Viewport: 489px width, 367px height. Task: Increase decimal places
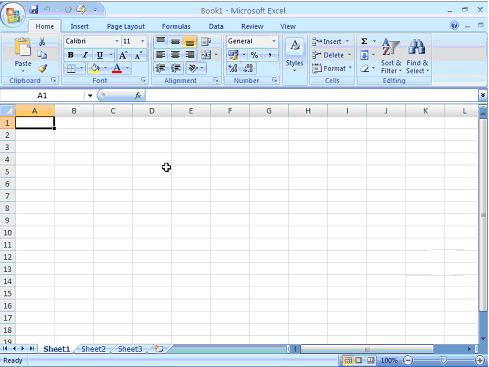point(233,68)
